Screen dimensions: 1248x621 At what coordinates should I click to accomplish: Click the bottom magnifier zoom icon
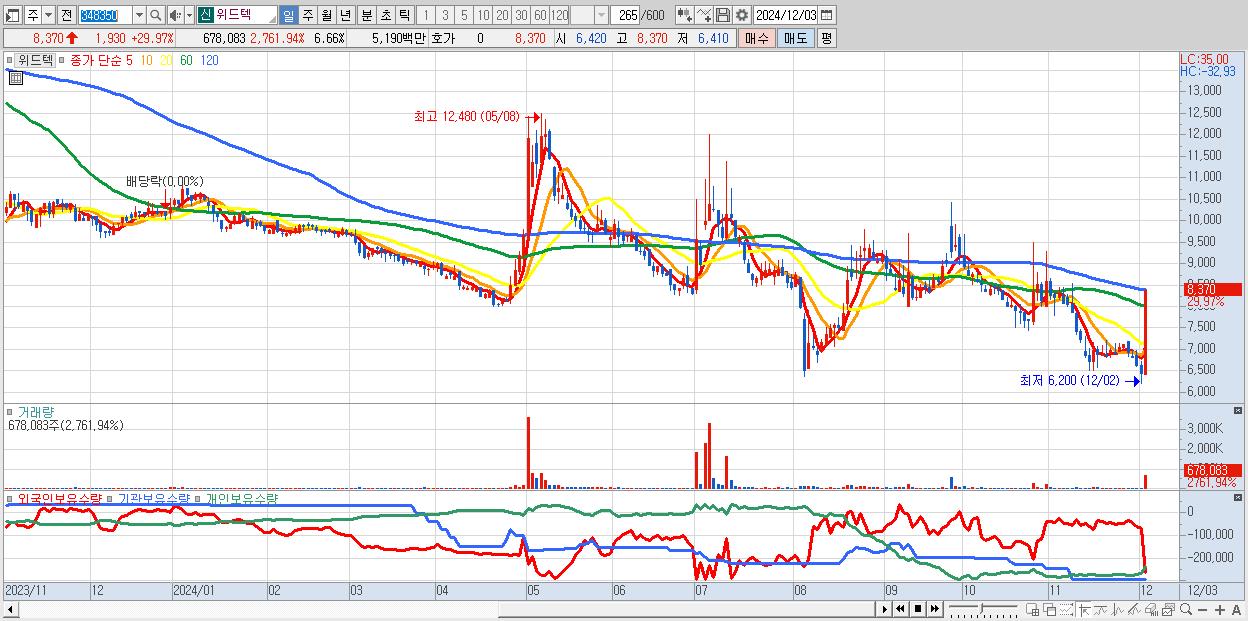pos(1186,610)
